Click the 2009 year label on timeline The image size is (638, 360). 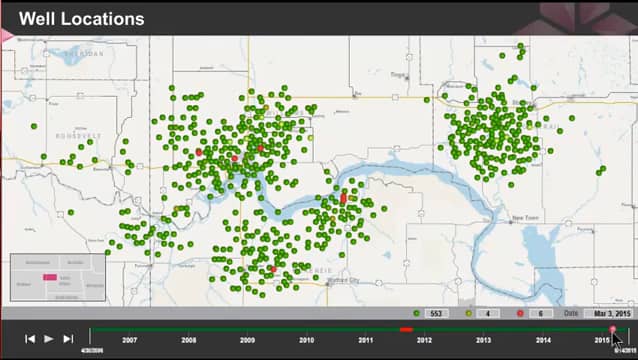point(247,340)
